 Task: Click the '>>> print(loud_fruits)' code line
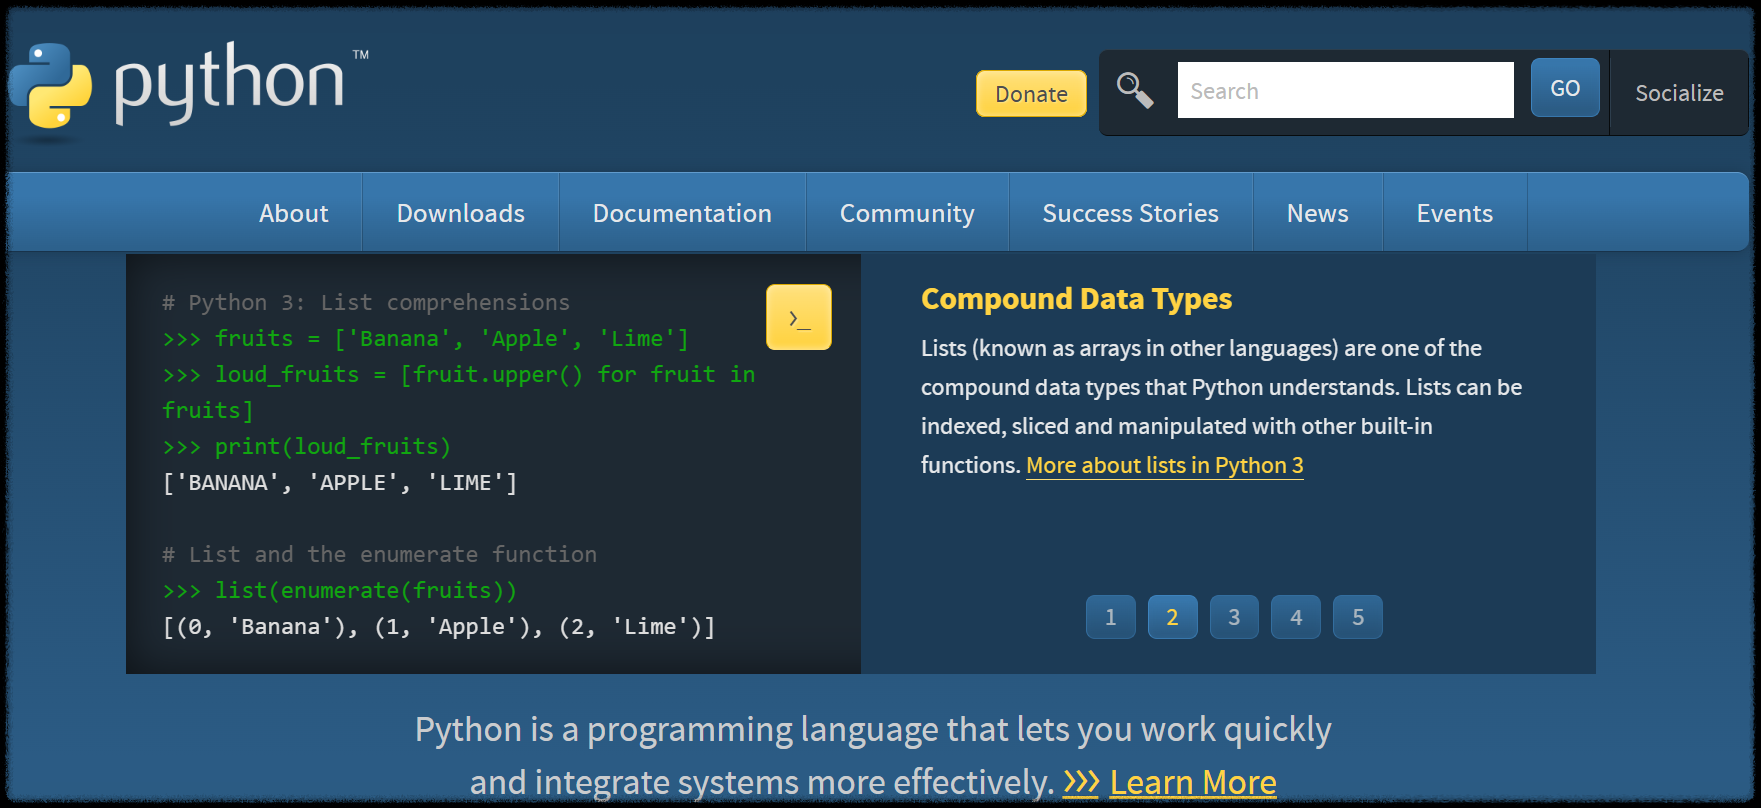coord(307,446)
